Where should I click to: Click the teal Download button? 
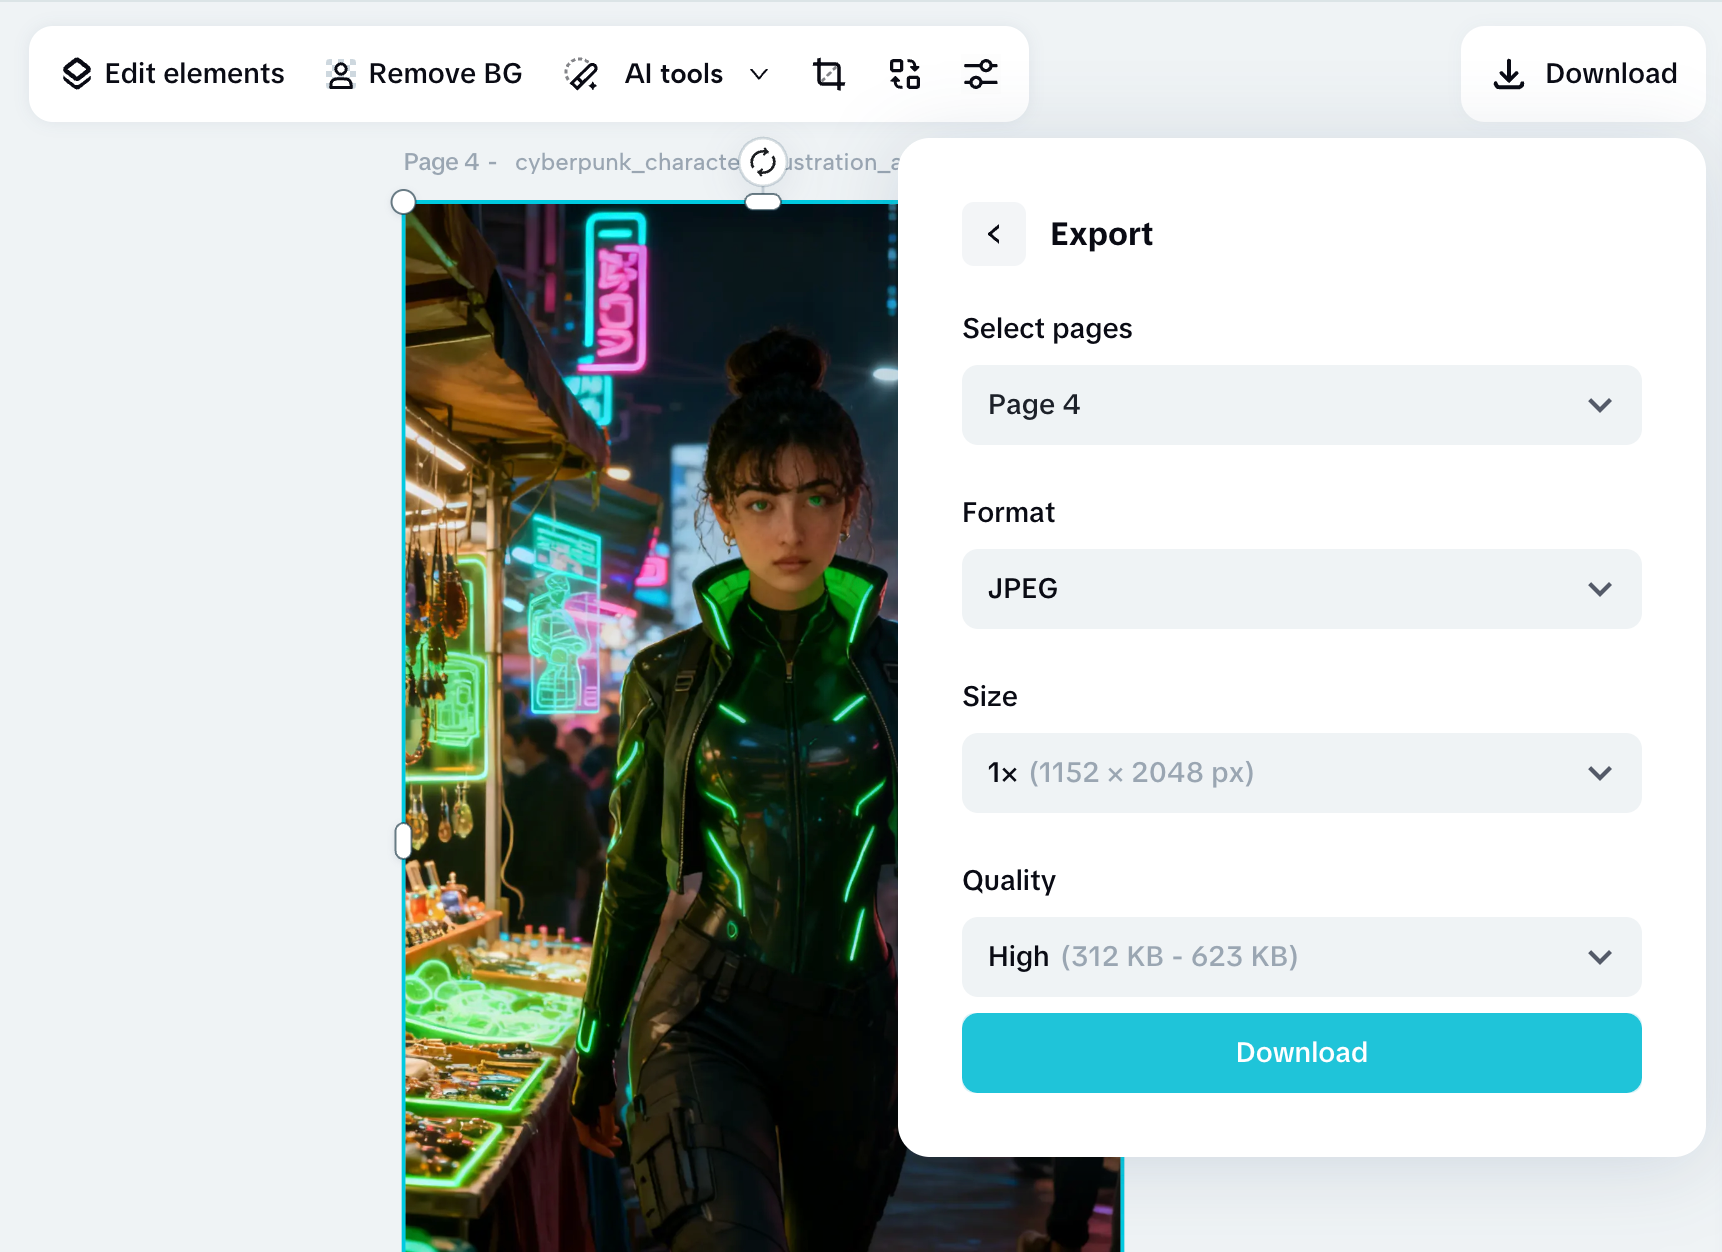click(x=1302, y=1053)
